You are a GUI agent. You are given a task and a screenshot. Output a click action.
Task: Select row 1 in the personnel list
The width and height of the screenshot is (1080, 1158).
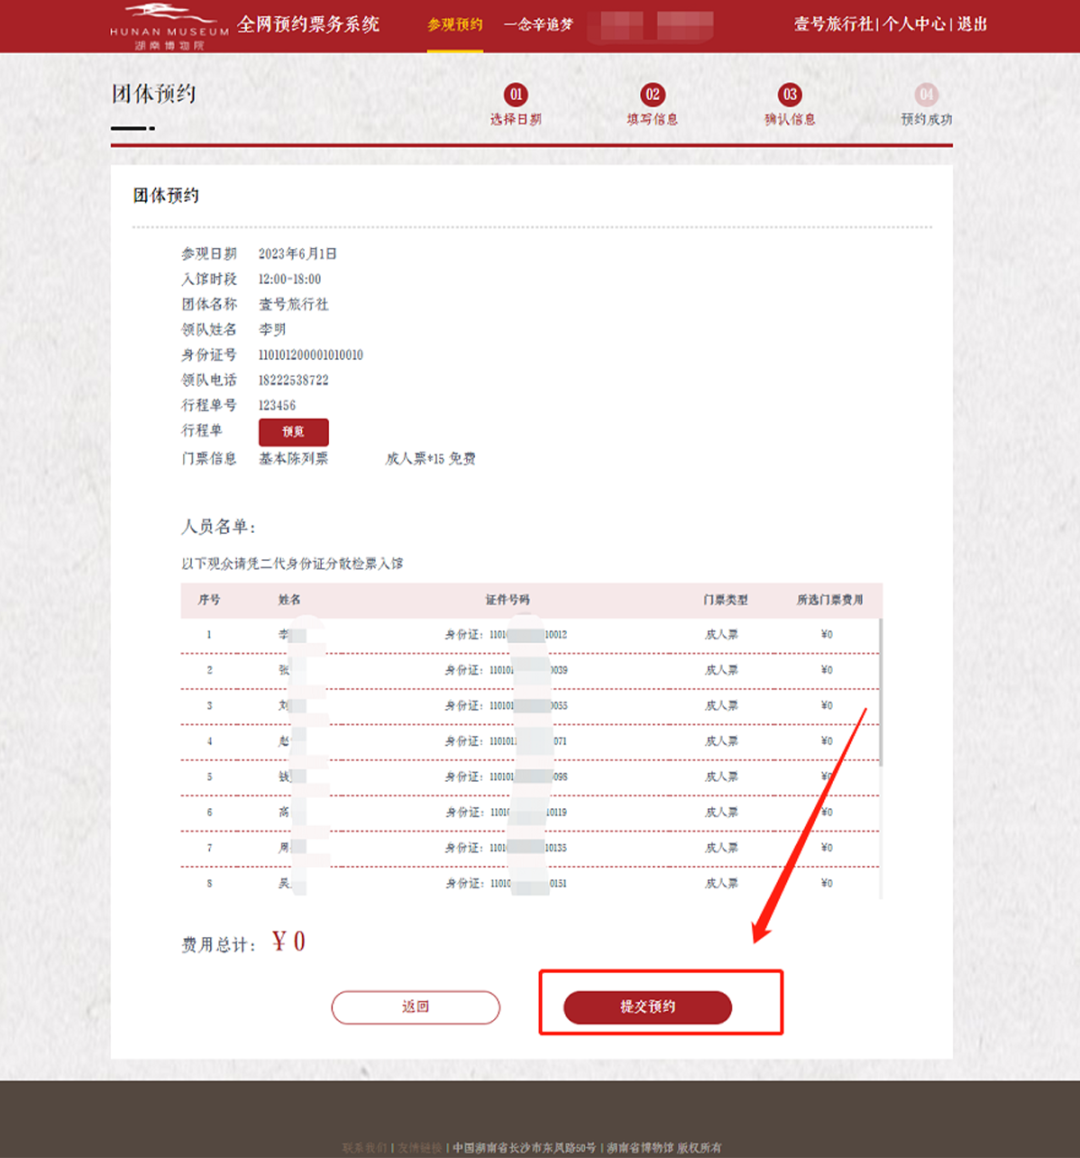[x=530, y=635]
